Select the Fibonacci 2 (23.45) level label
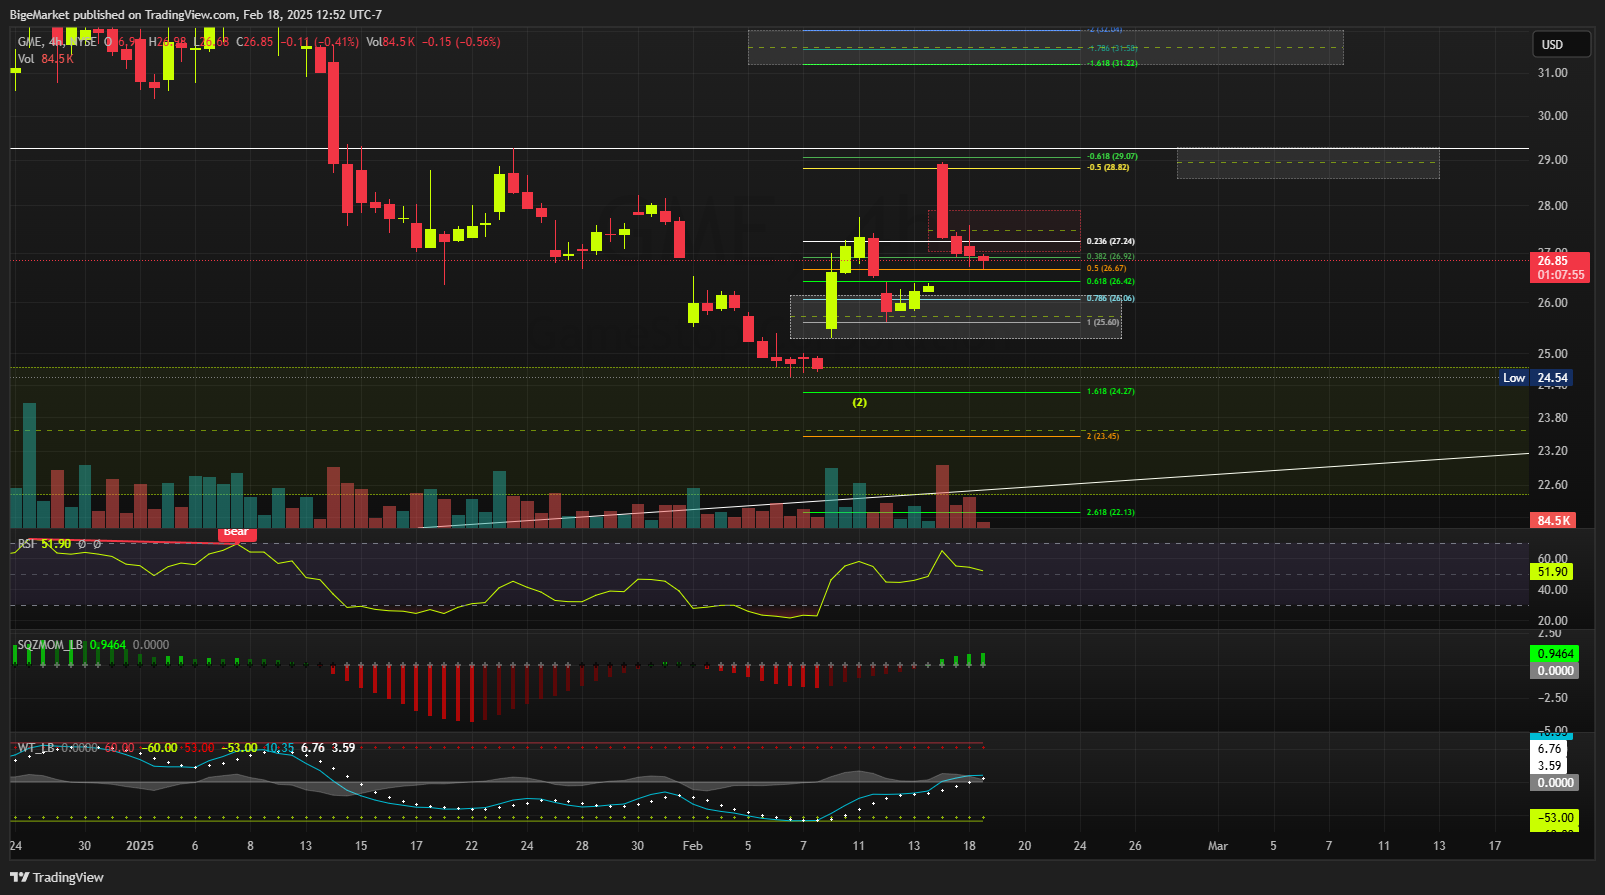Viewport: 1605px width, 895px height. 1103,436
